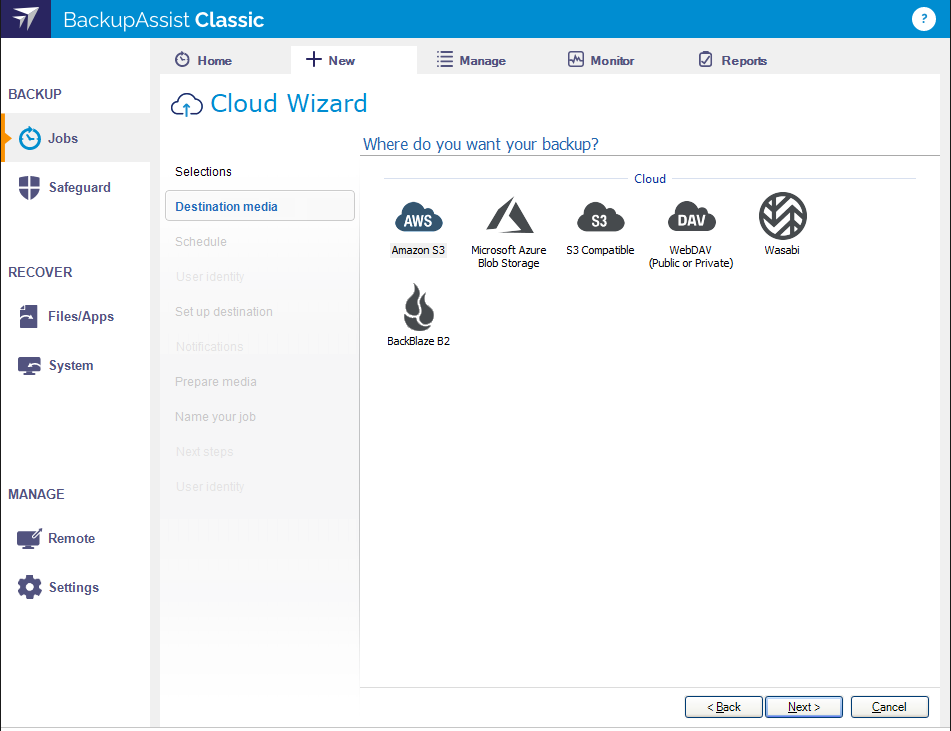Click the BackBlaze B2 label
This screenshot has height=731, width=951.
(x=418, y=341)
